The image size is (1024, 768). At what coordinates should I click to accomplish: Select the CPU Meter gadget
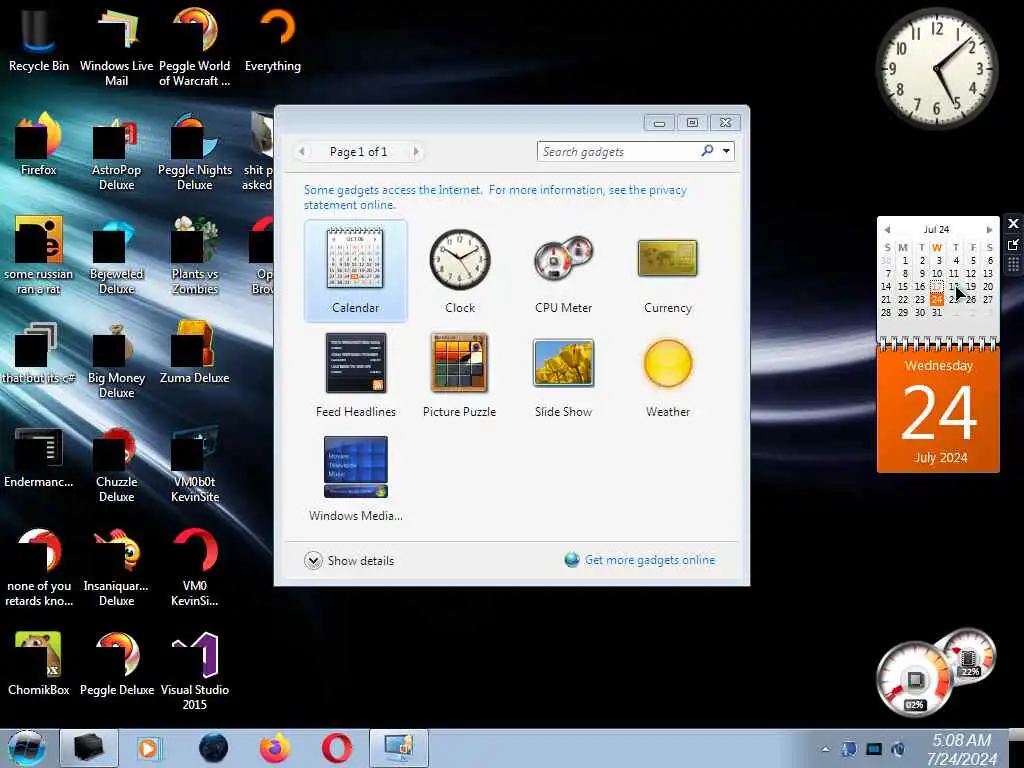(x=564, y=271)
